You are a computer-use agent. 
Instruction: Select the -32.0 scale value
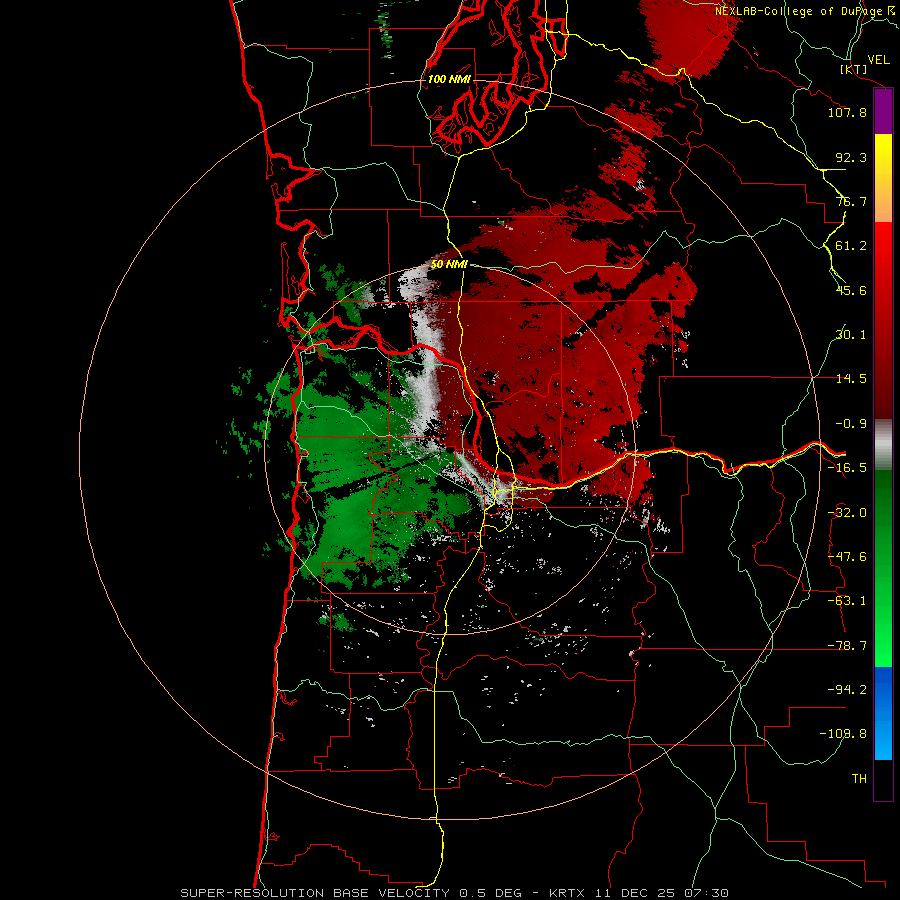point(847,513)
